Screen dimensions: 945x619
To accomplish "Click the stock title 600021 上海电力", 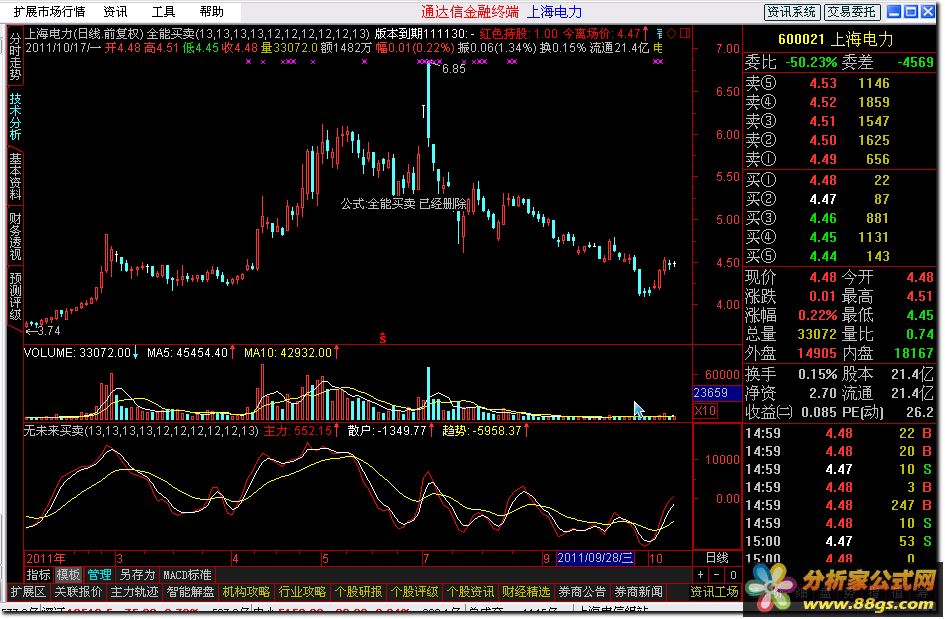I will click(x=835, y=39).
